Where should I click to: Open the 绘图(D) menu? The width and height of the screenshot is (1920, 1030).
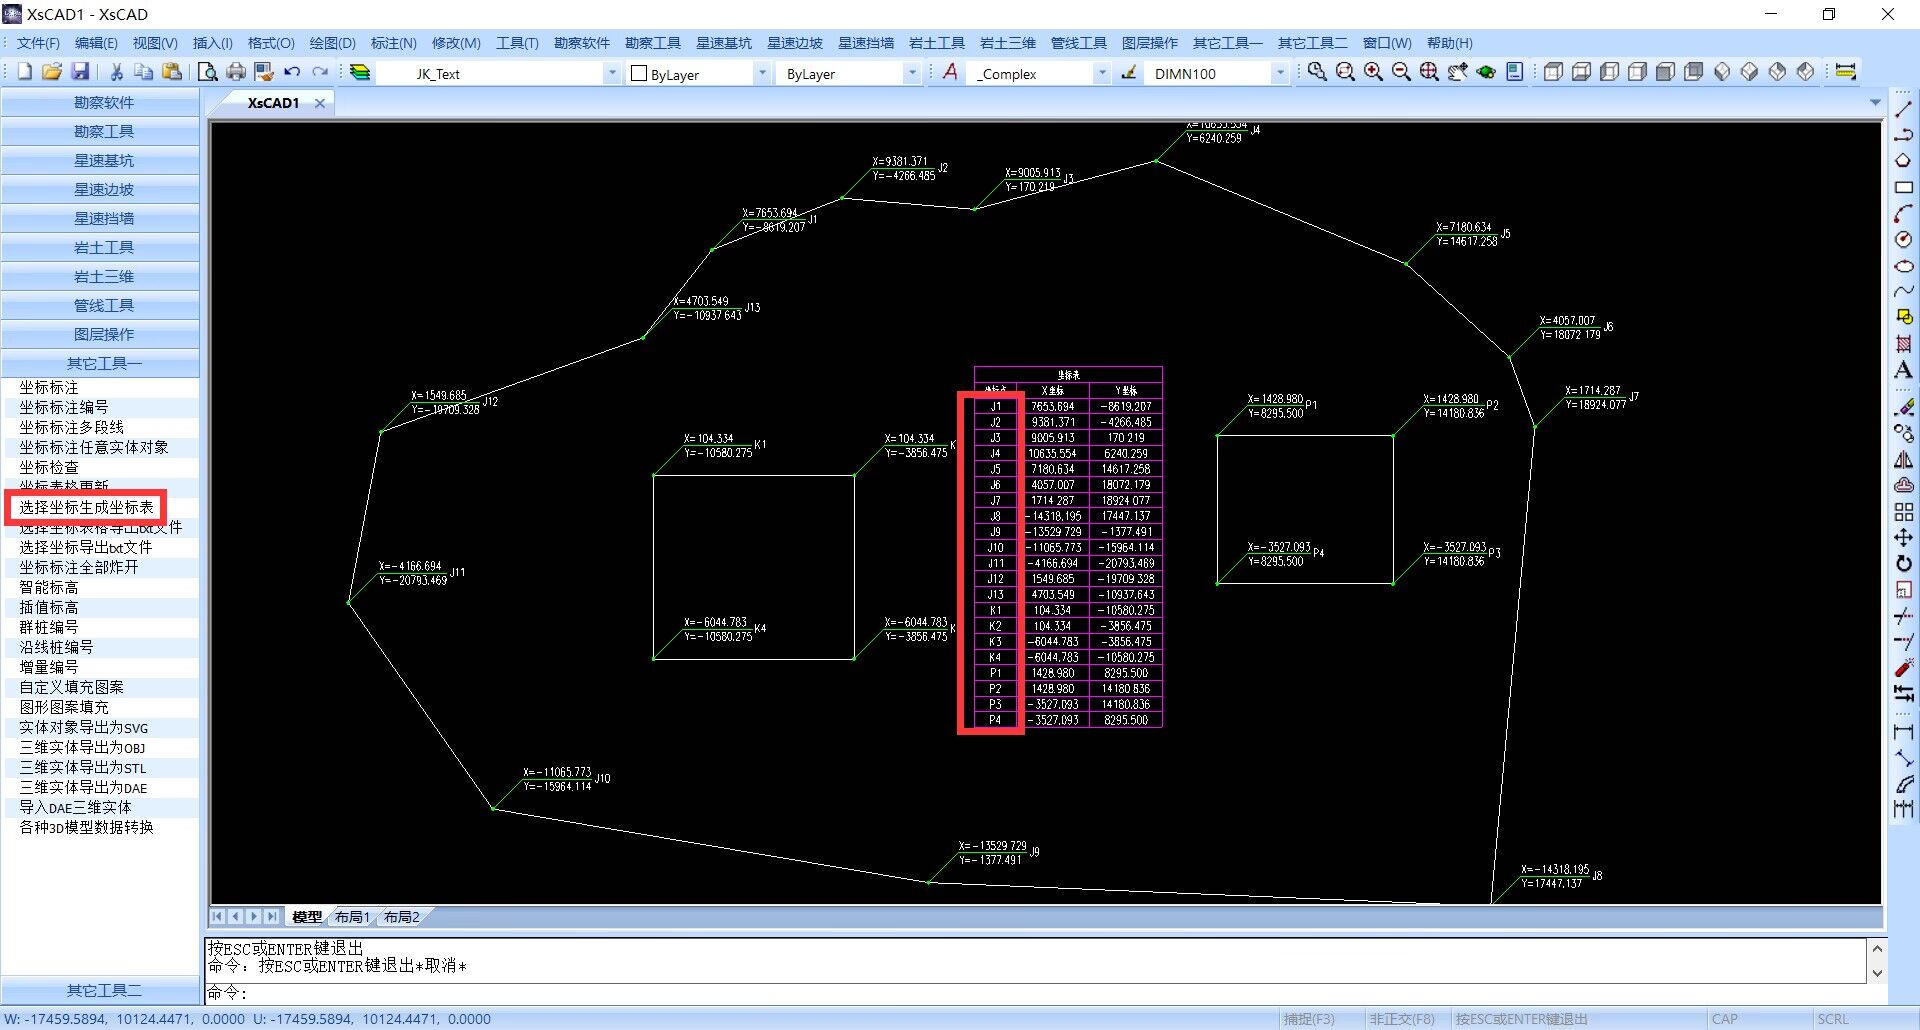332,43
